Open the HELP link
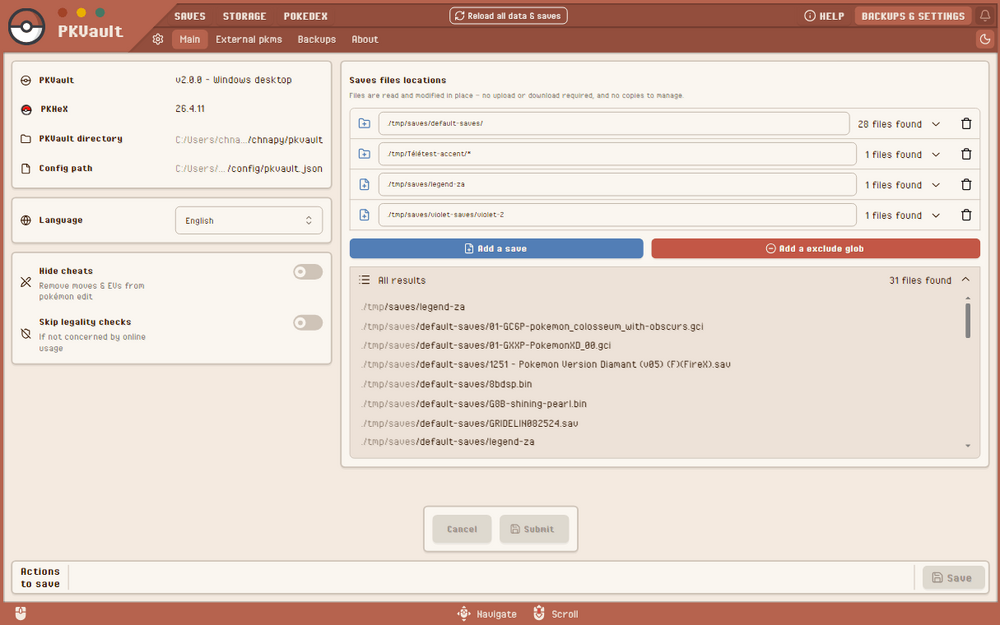Screen dimensions: 1000x625 click(x=824, y=16)
